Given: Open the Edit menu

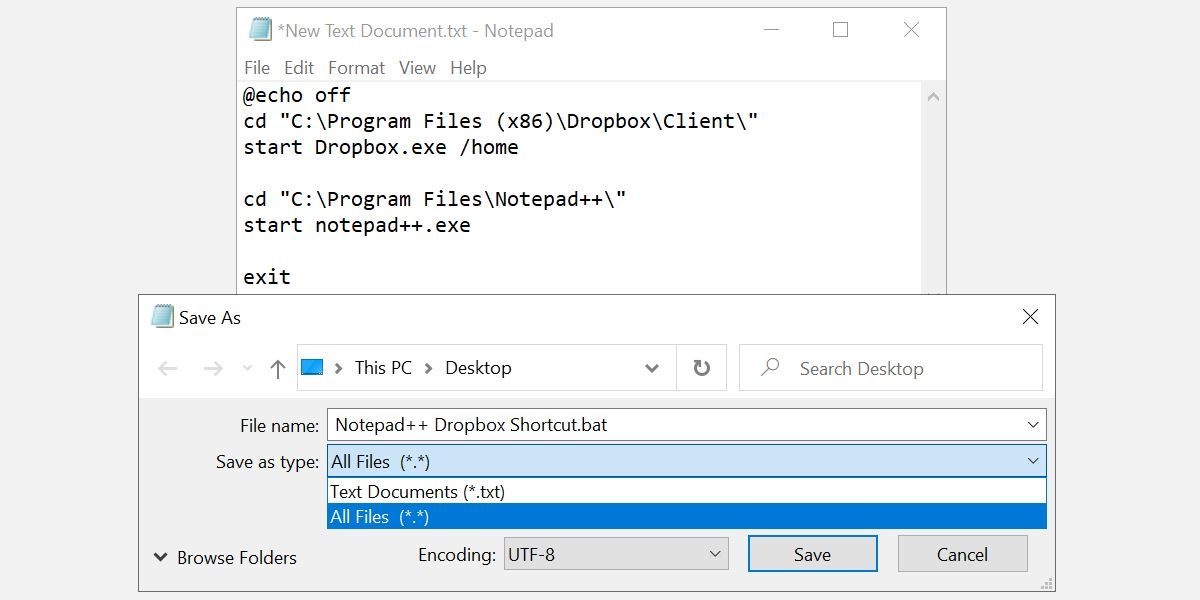Looking at the screenshot, I should [299, 68].
